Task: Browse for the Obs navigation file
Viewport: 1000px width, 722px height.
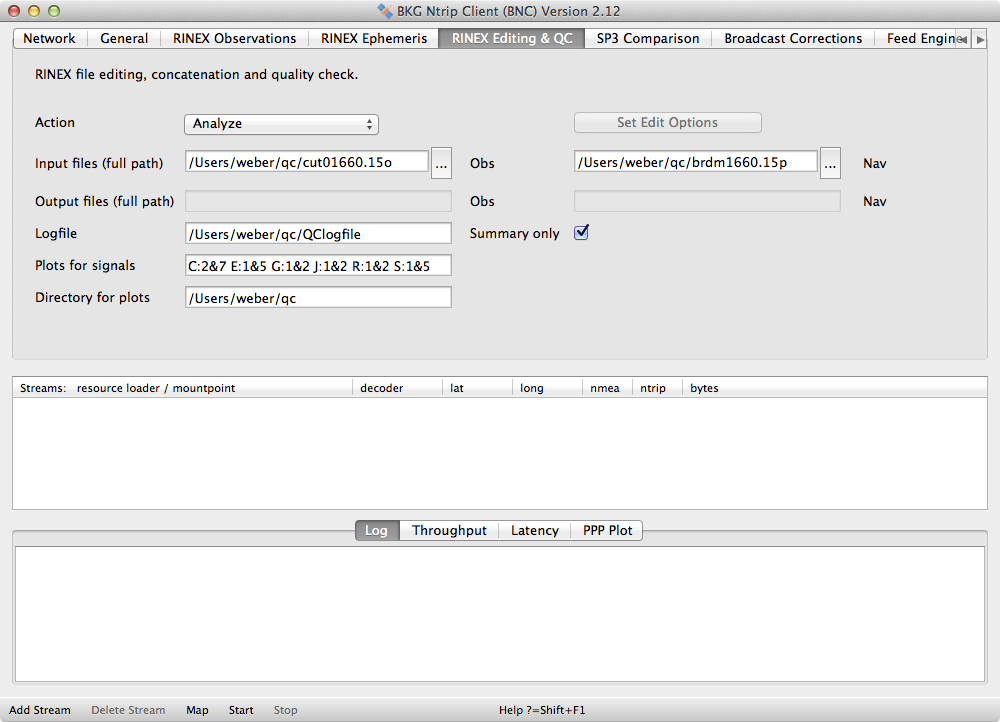Action: click(830, 163)
